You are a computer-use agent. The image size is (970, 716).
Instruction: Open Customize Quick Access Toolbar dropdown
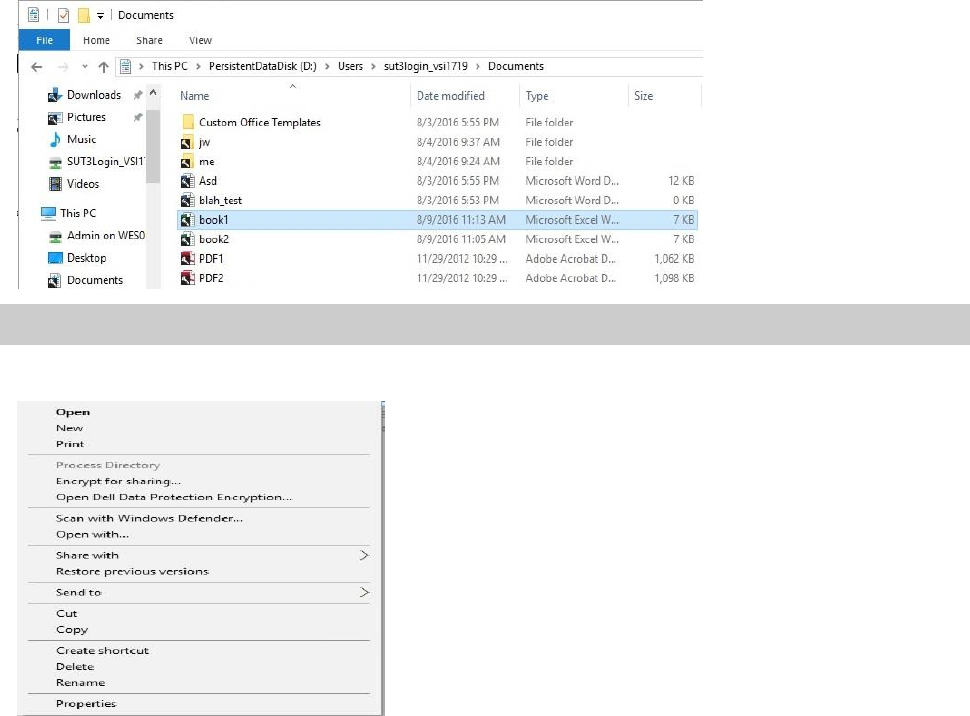click(100, 15)
